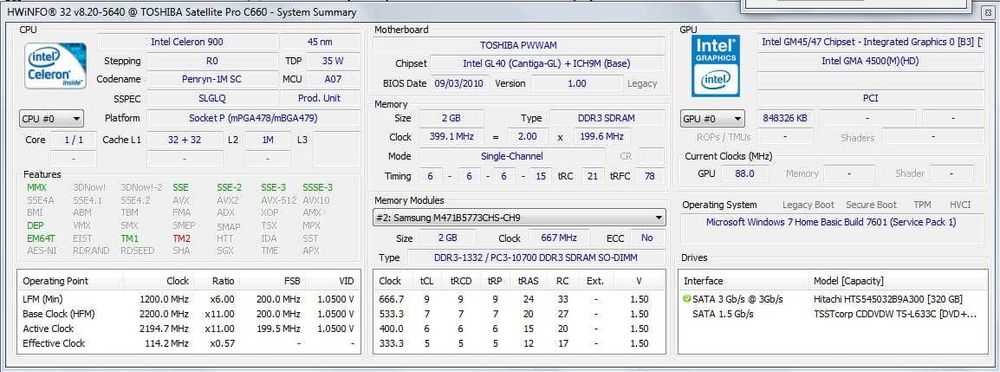
Task: Click the MCU value A07
Action: tap(332, 80)
